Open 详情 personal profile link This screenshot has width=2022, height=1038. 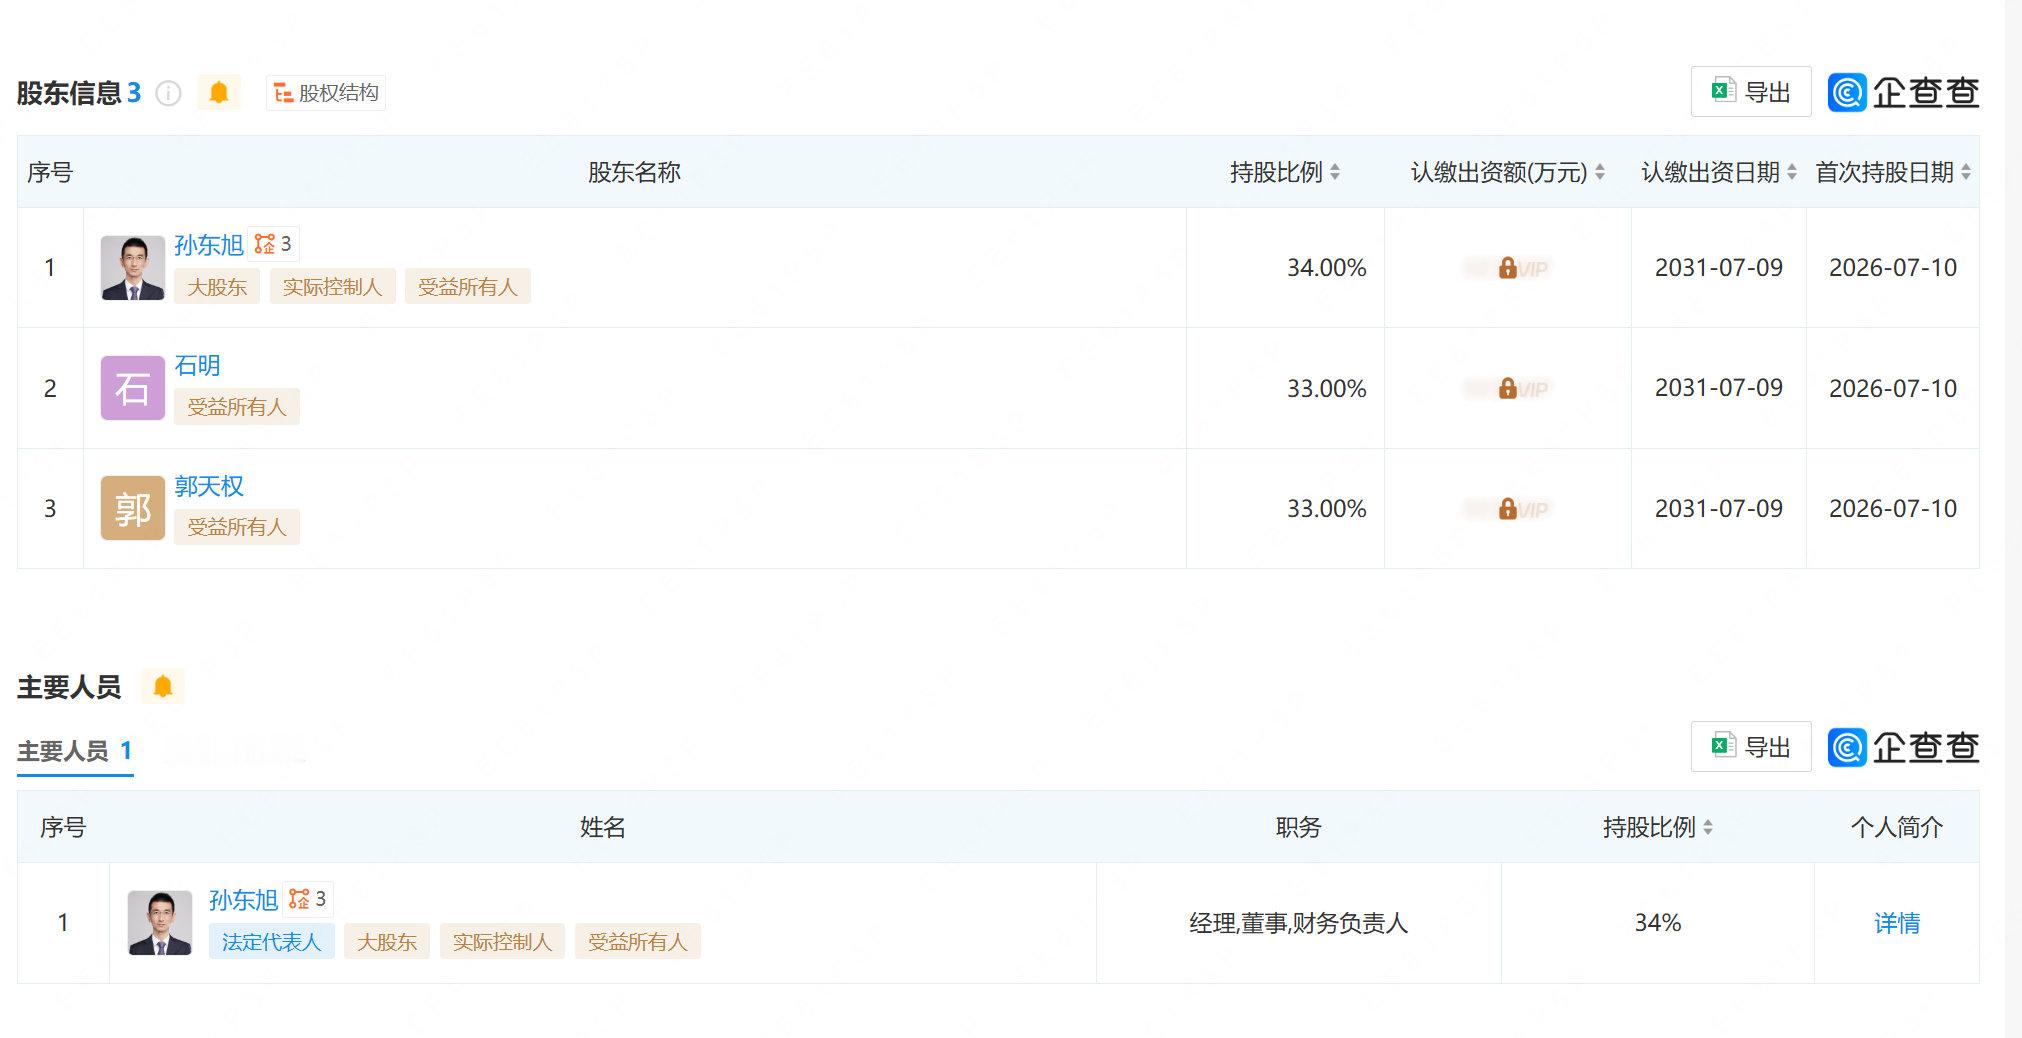(1896, 923)
